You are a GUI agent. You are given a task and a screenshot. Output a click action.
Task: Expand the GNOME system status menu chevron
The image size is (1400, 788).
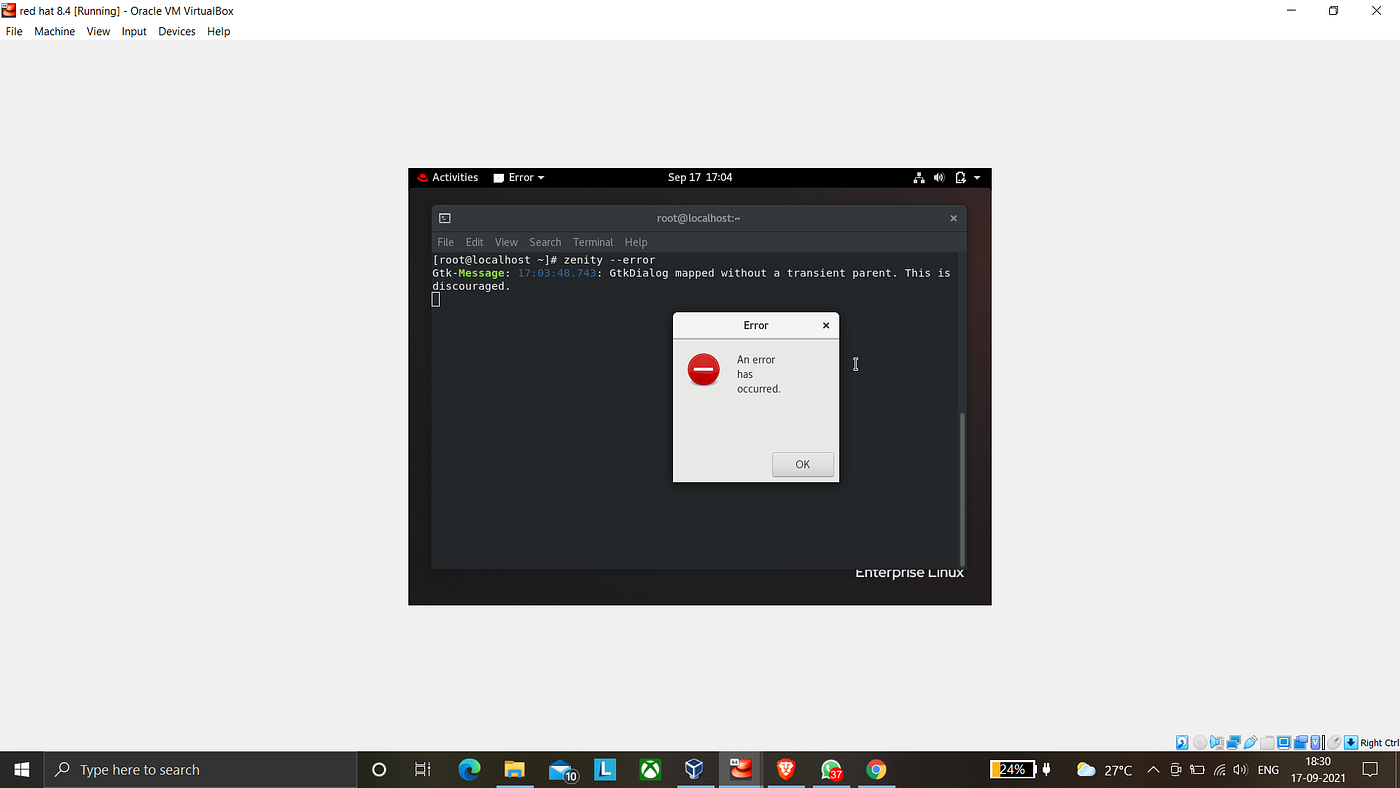(x=977, y=177)
